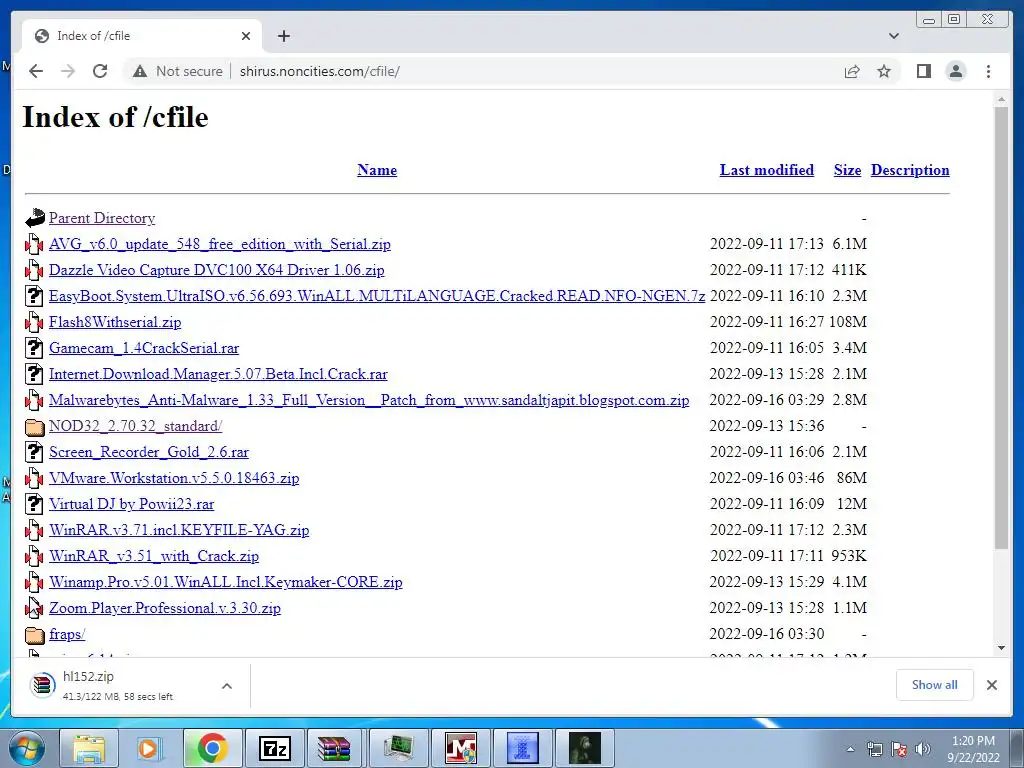The width and height of the screenshot is (1024, 768).
Task: Download Flash8Withserial.zip
Action: coord(115,322)
